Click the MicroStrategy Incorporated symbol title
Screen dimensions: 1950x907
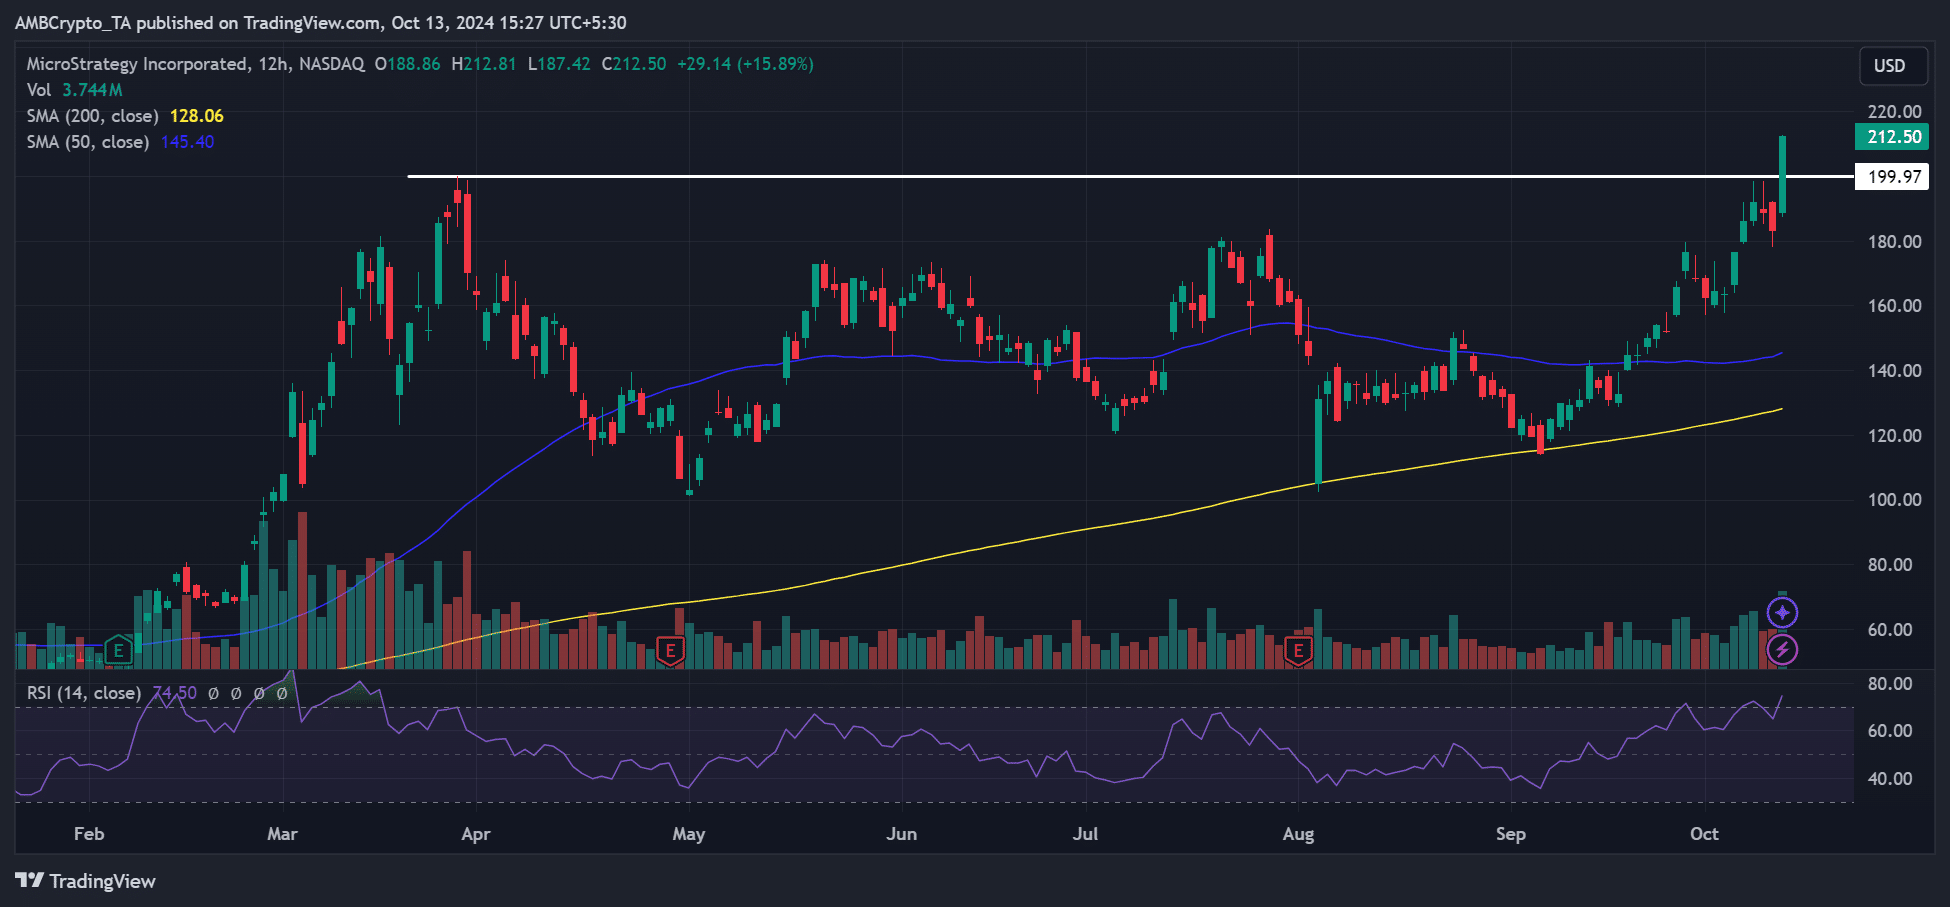click(x=138, y=64)
